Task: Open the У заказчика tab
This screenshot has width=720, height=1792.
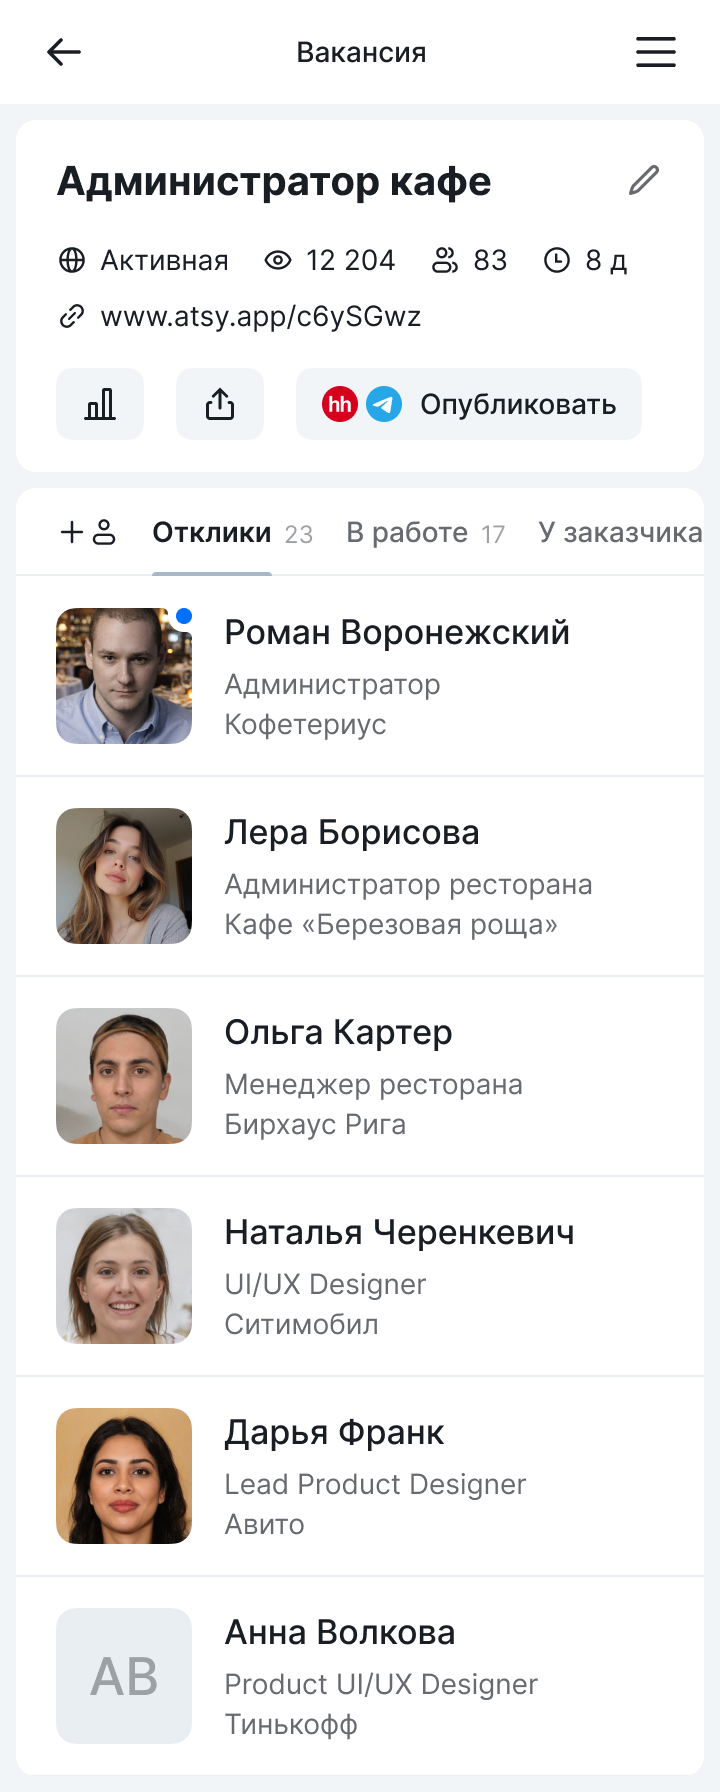Action: pyautogui.click(x=620, y=533)
